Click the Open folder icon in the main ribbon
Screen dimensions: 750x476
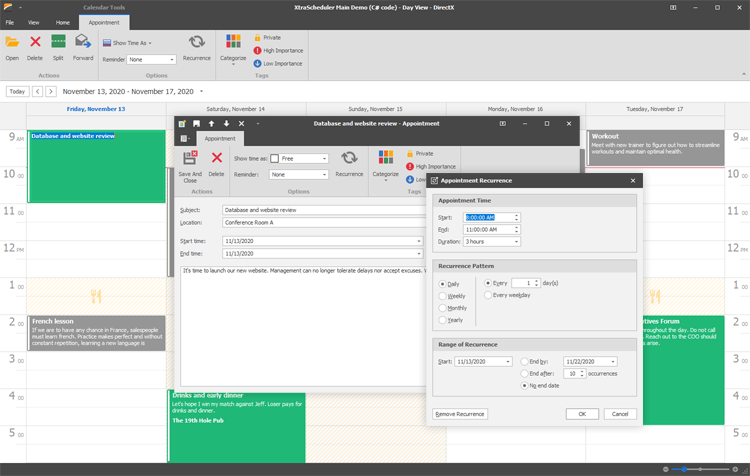[12, 43]
